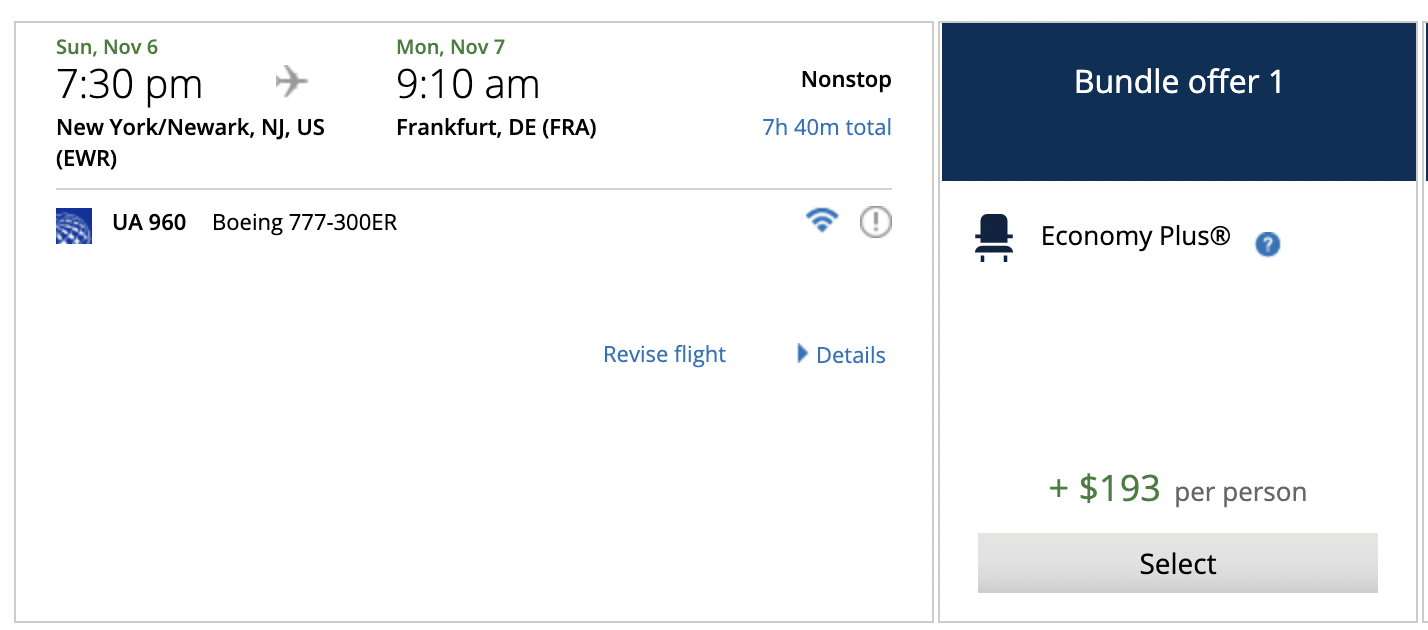The height and width of the screenshot is (630, 1428).
Task: Click the Revise flight link
Action: pos(664,355)
